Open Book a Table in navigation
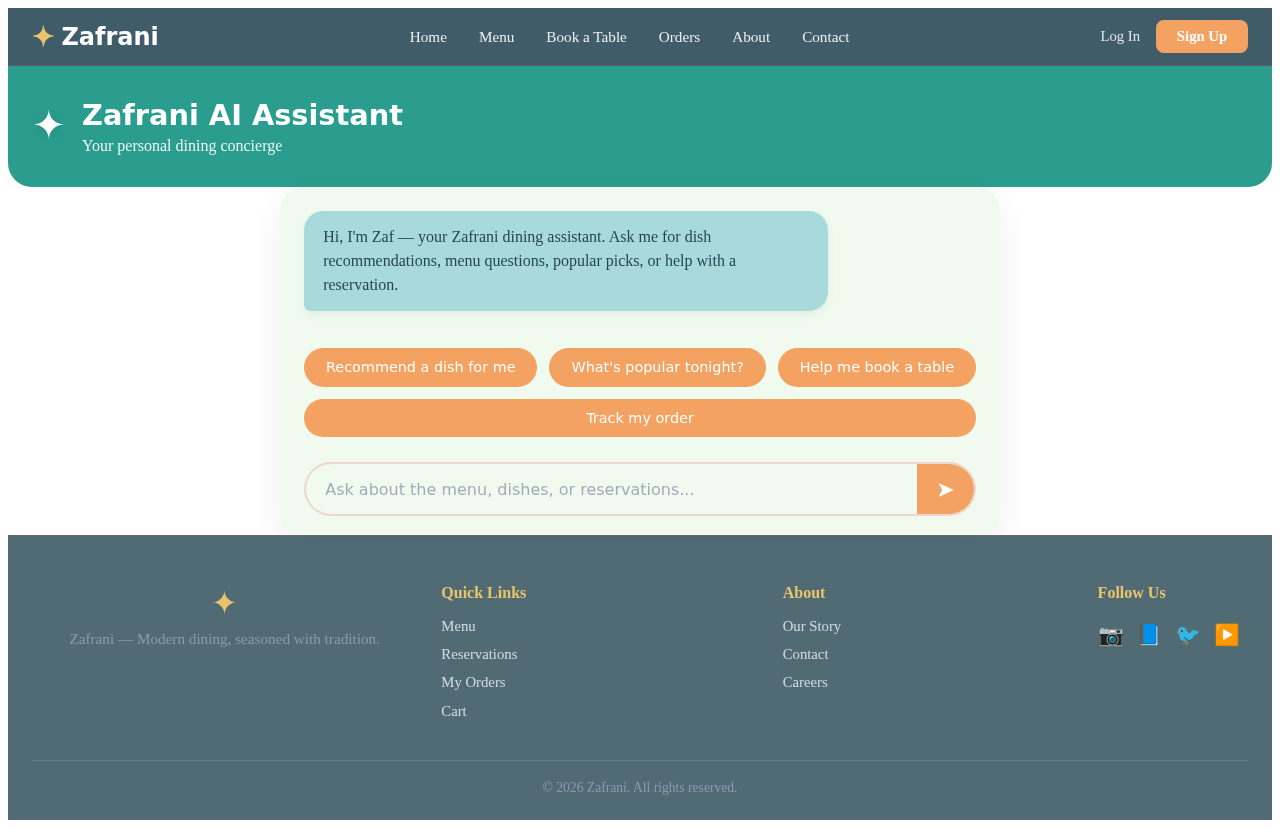This screenshot has width=1280, height=828. (x=586, y=37)
